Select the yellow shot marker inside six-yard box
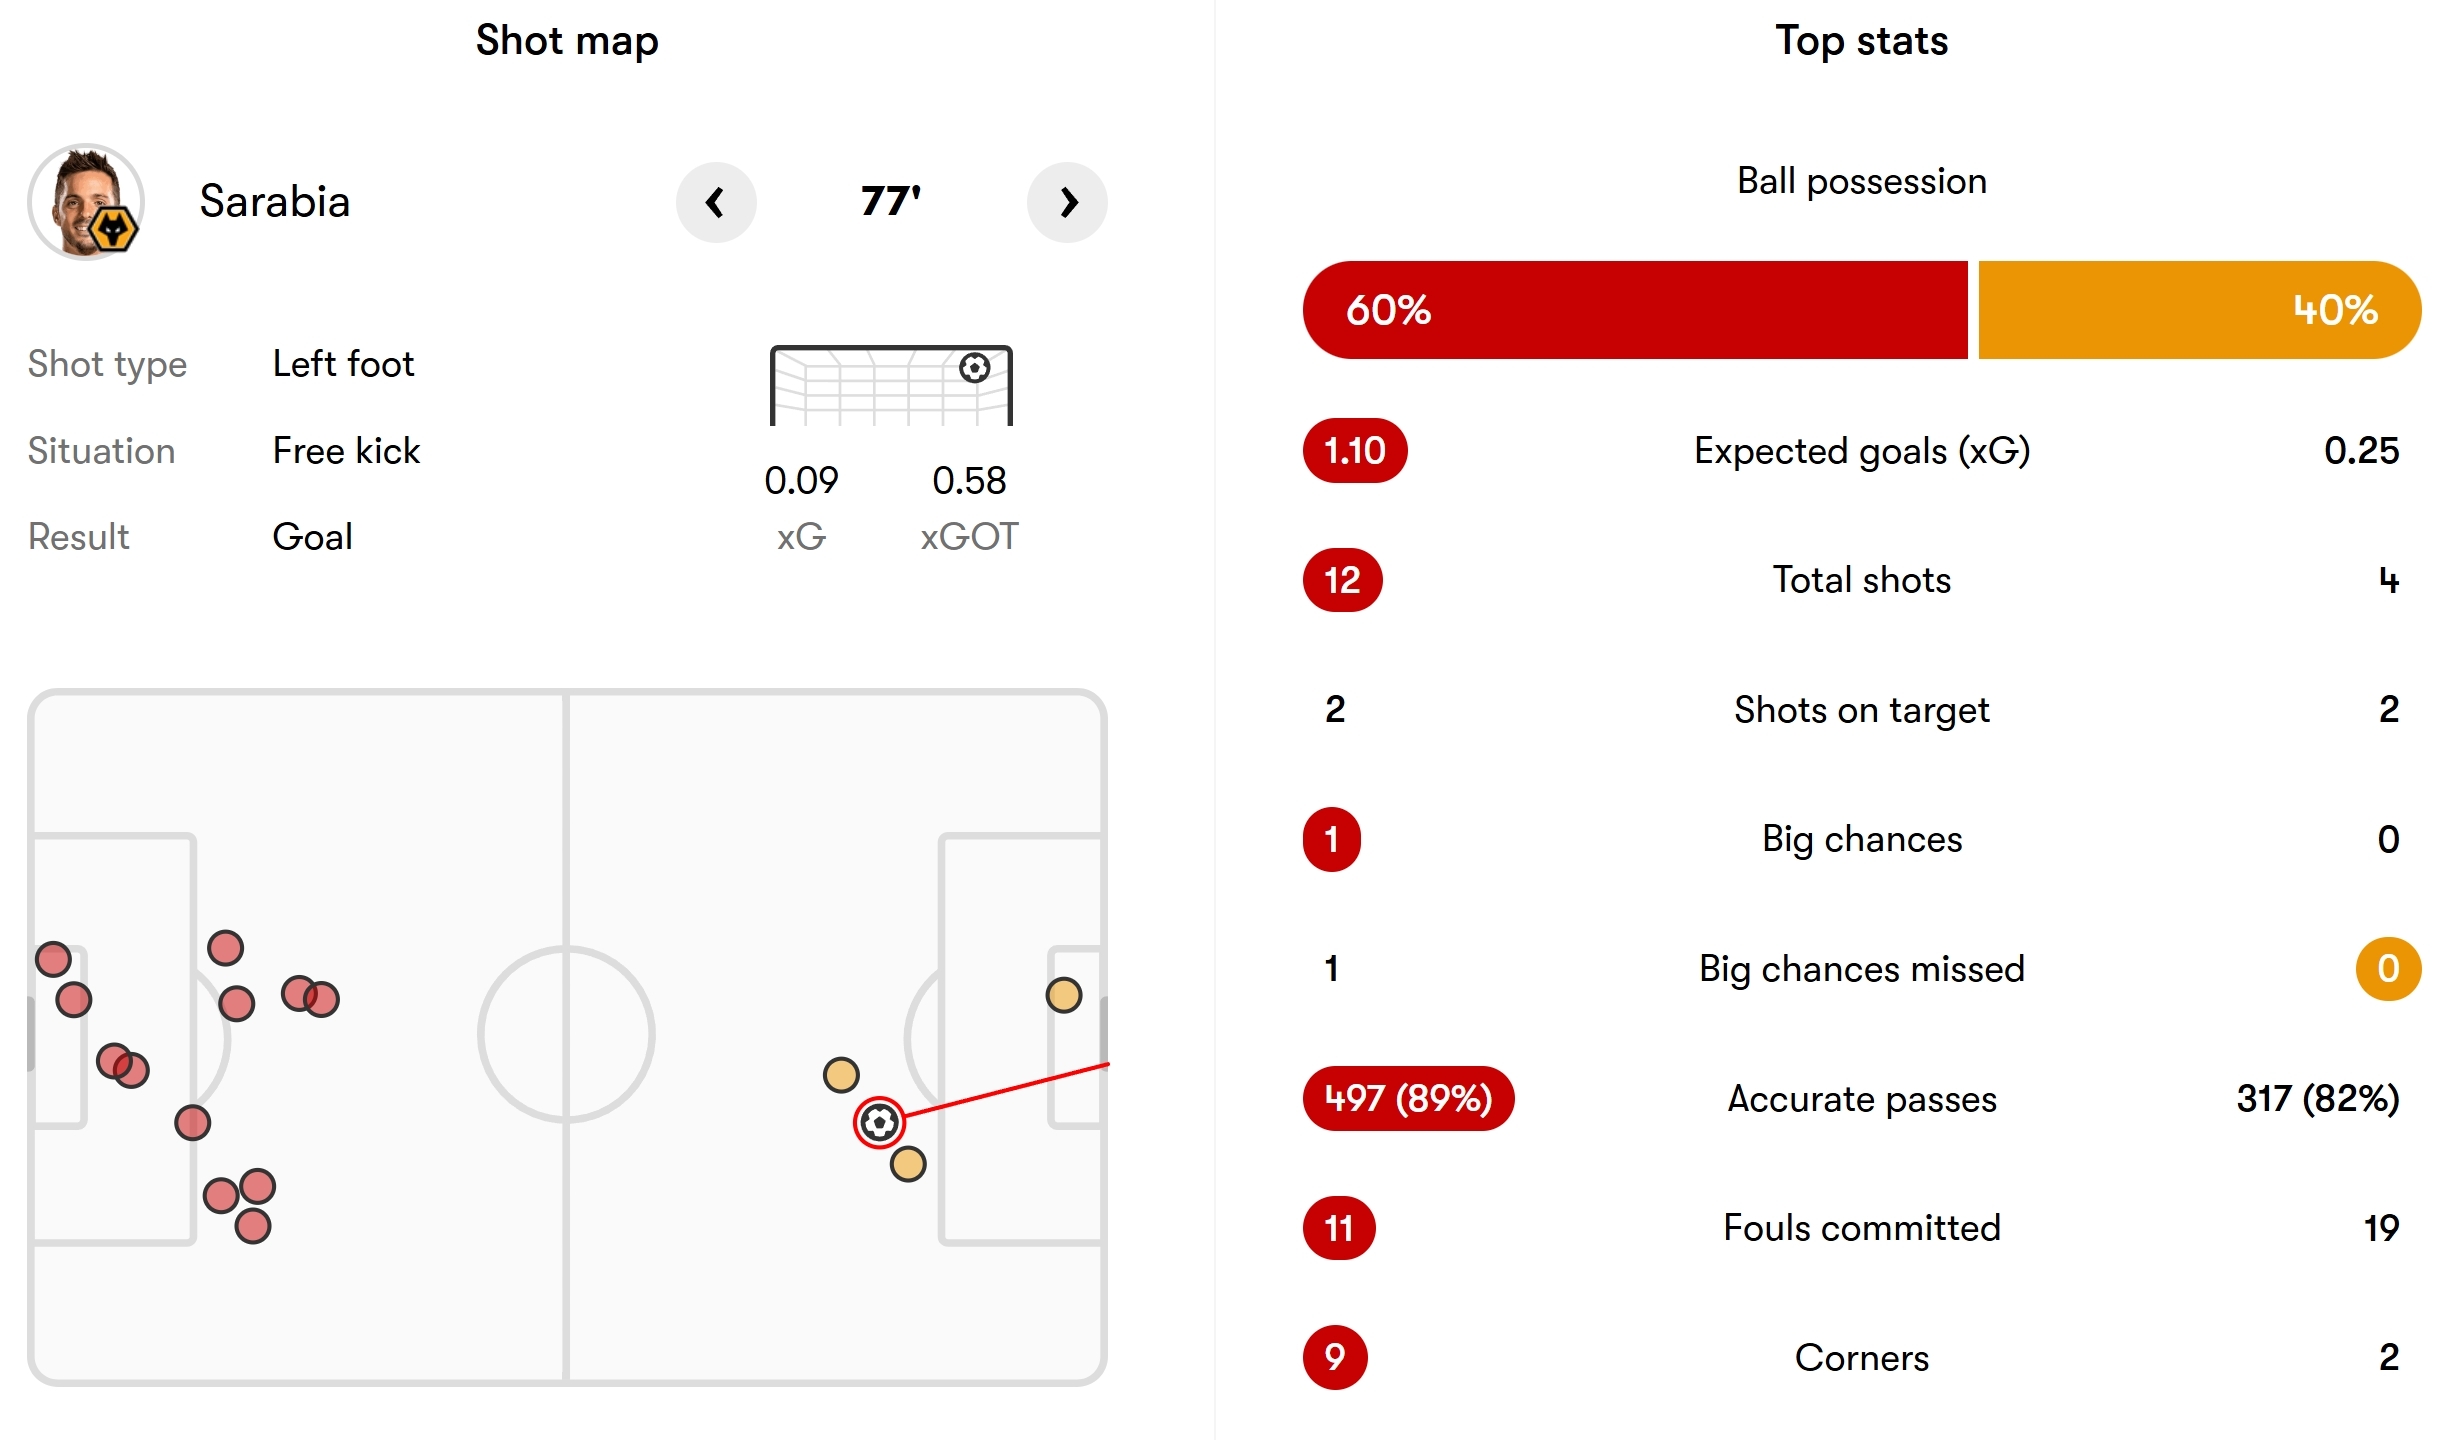Viewport: 2456px width, 1440px height. click(x=1064, y=995)
